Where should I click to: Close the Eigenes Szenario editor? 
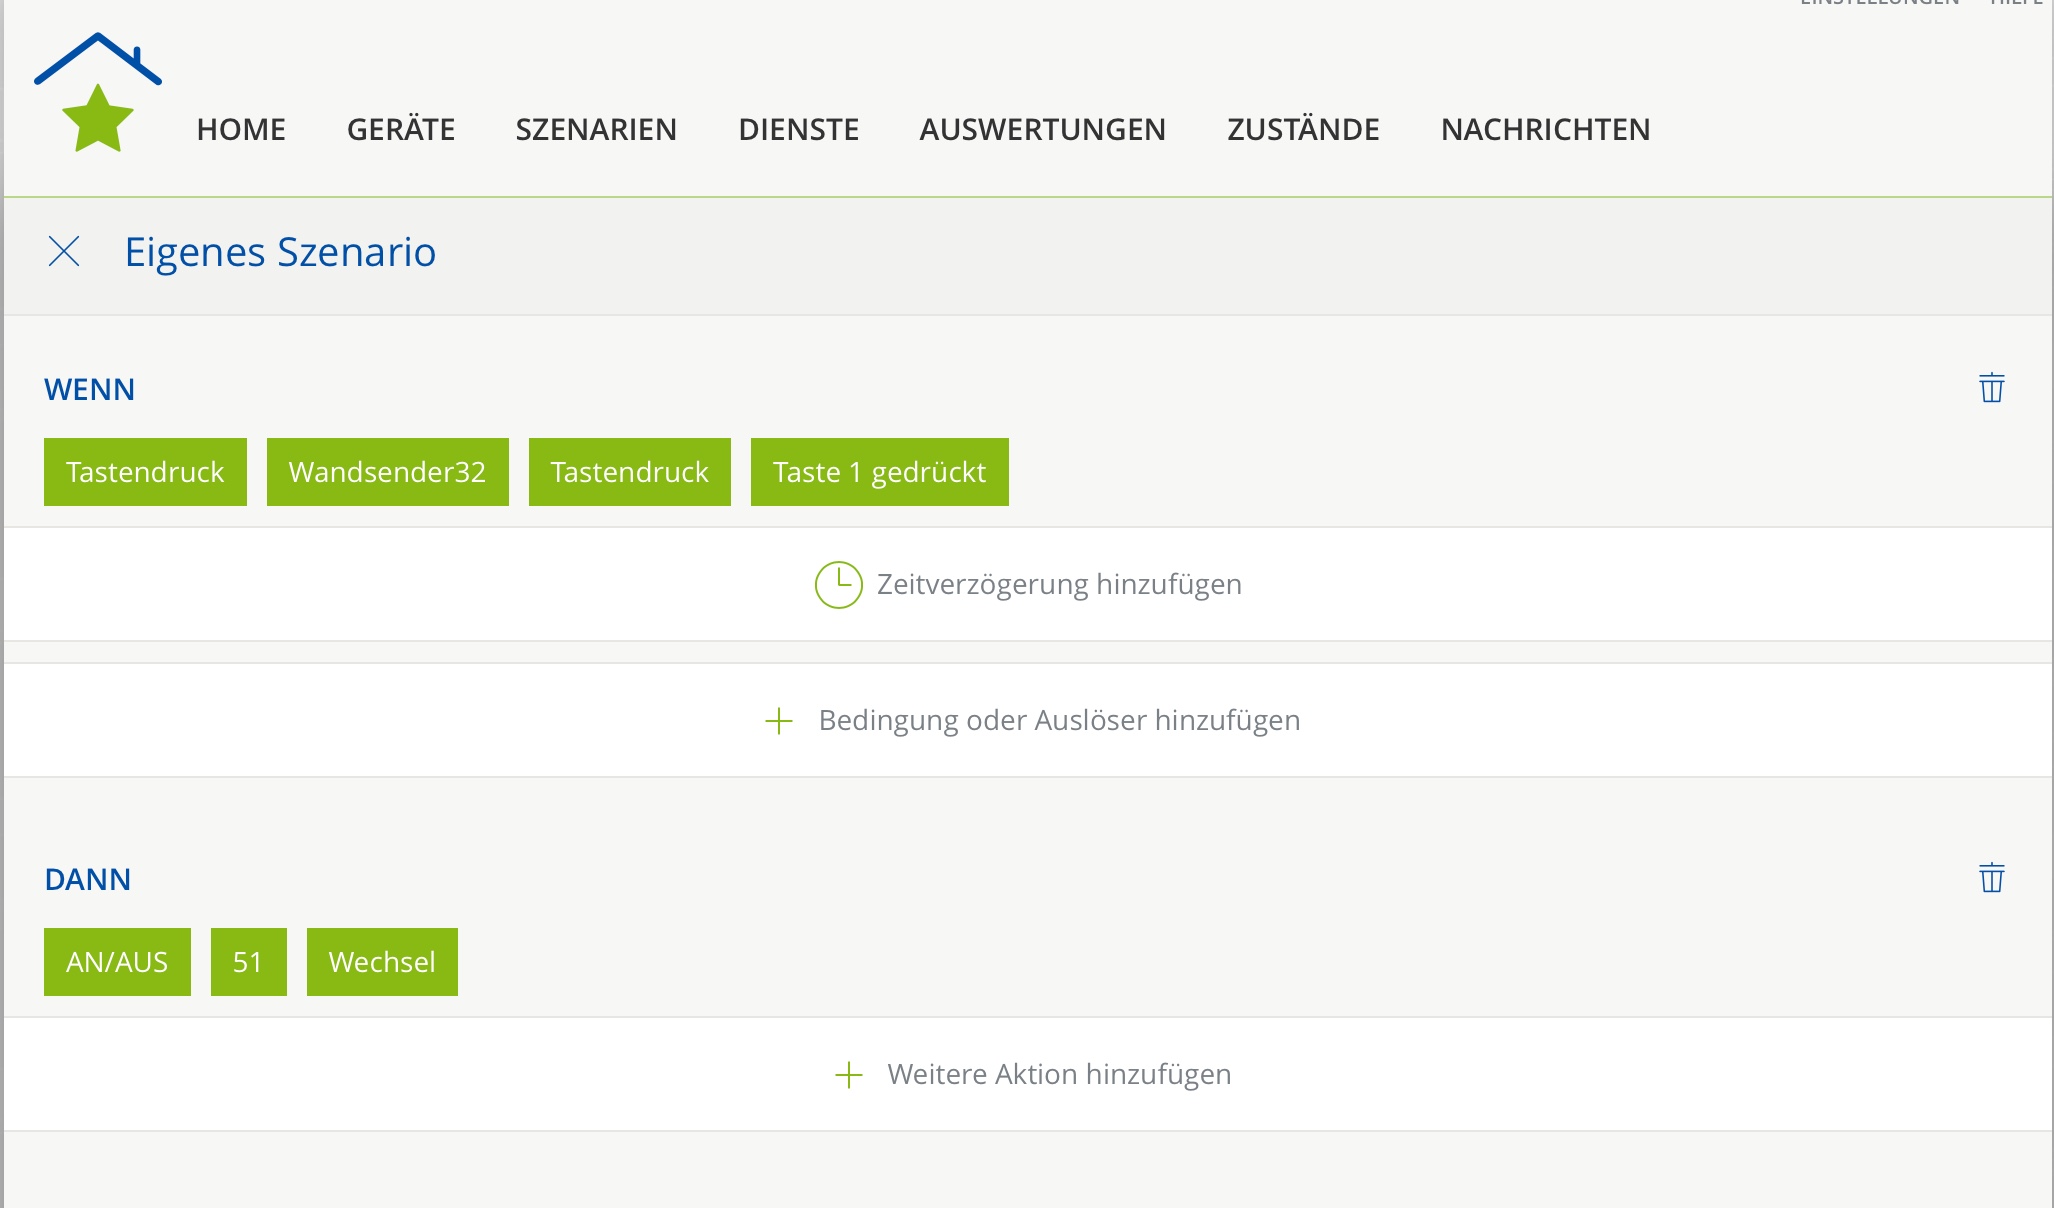64,252
